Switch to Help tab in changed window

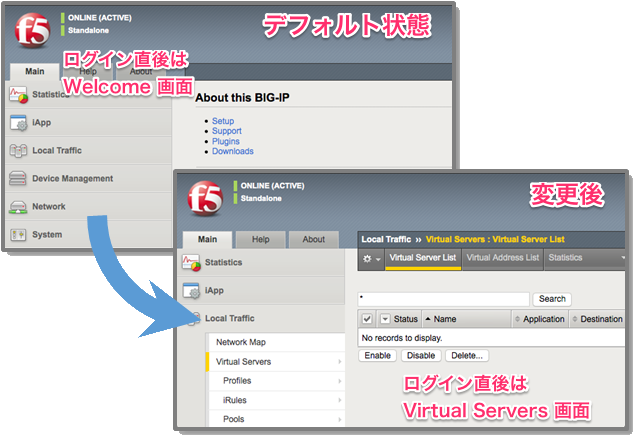[x=260, y=240]
